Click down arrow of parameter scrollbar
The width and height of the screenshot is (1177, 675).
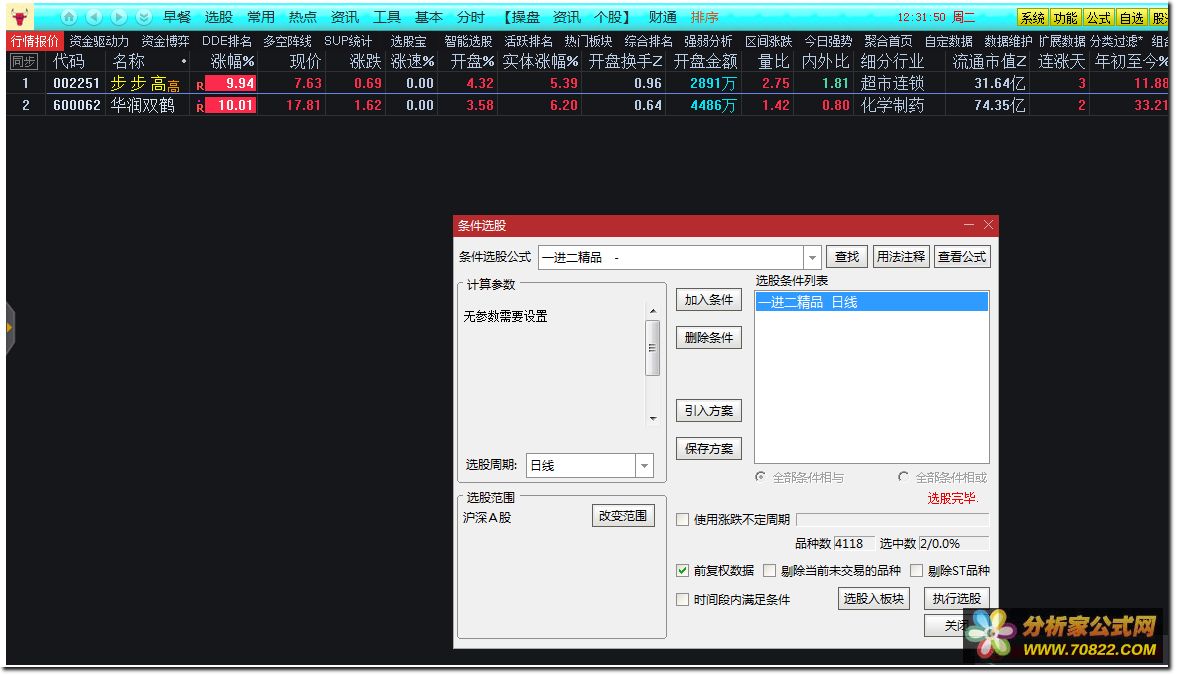(652, 418)
